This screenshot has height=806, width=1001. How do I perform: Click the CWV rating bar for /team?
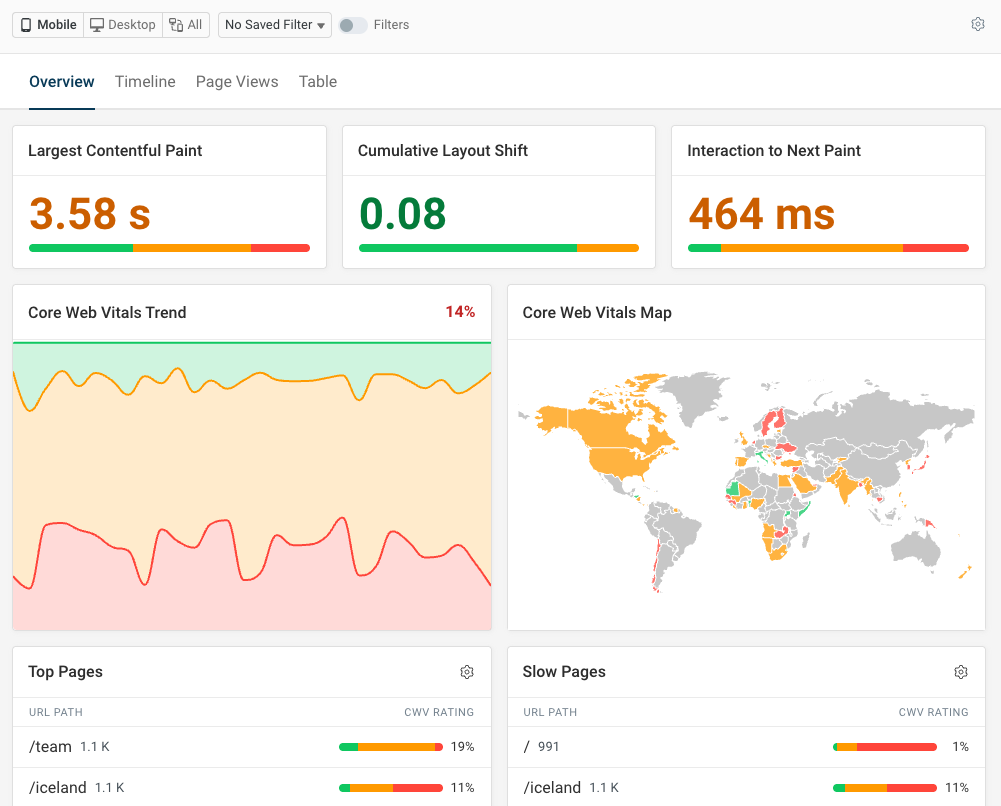[x=390, y=746]
